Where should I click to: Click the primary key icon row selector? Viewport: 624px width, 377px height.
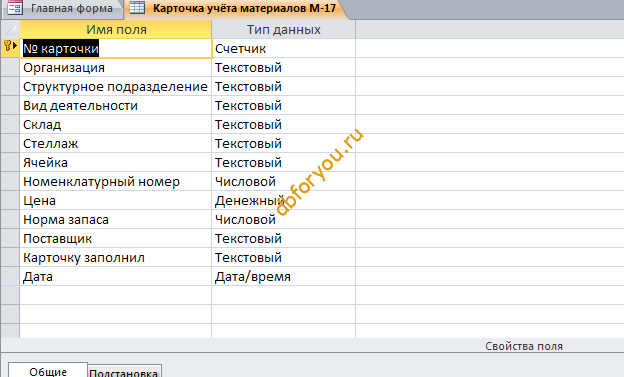[10, 48]
